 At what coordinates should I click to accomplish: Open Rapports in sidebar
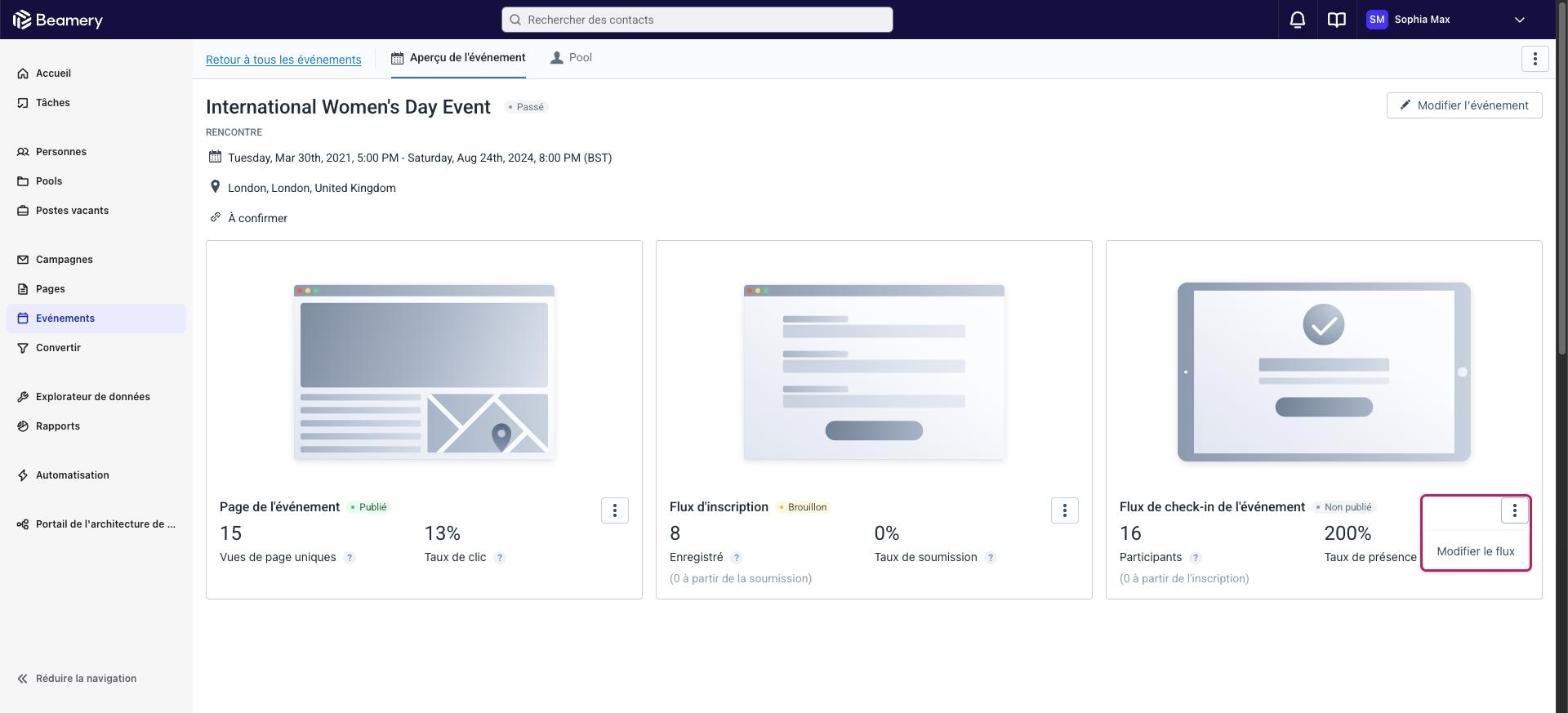pos(96,427)
